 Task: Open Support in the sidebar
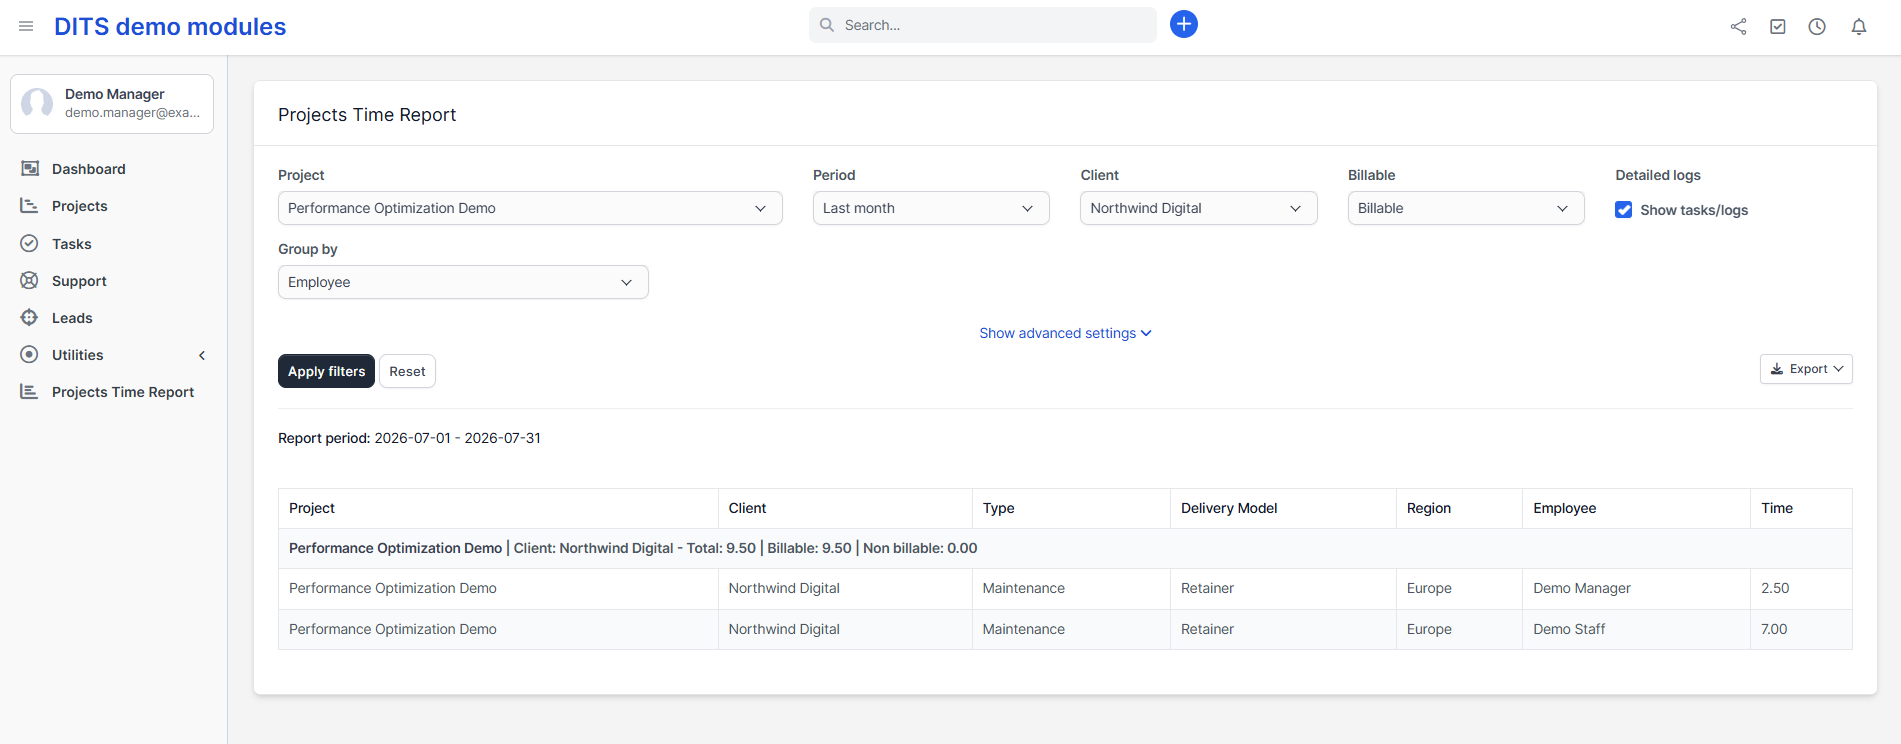(x=79, y=281)
